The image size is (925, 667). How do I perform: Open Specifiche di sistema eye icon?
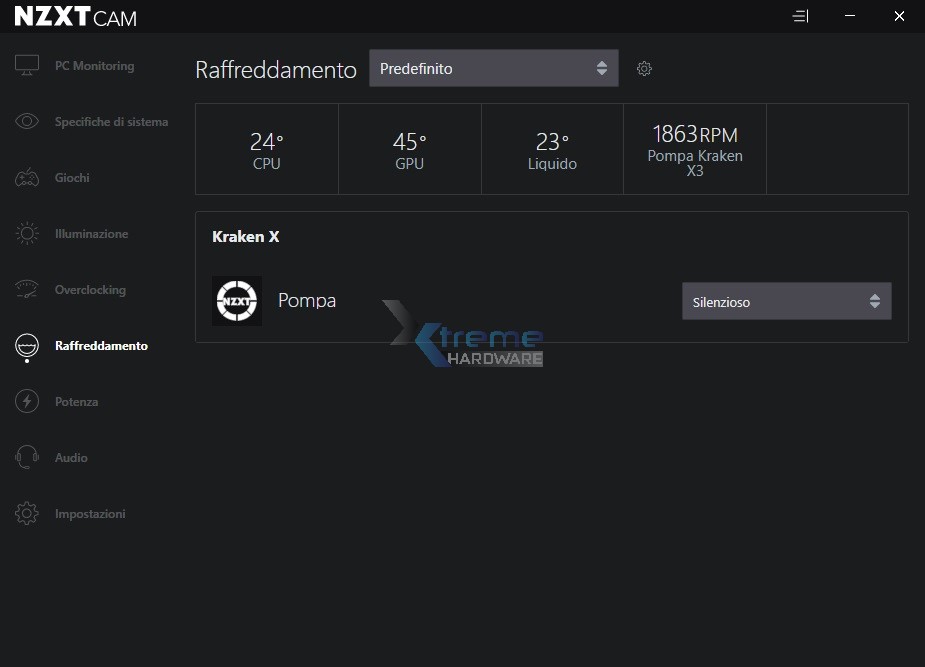(27, 122)
